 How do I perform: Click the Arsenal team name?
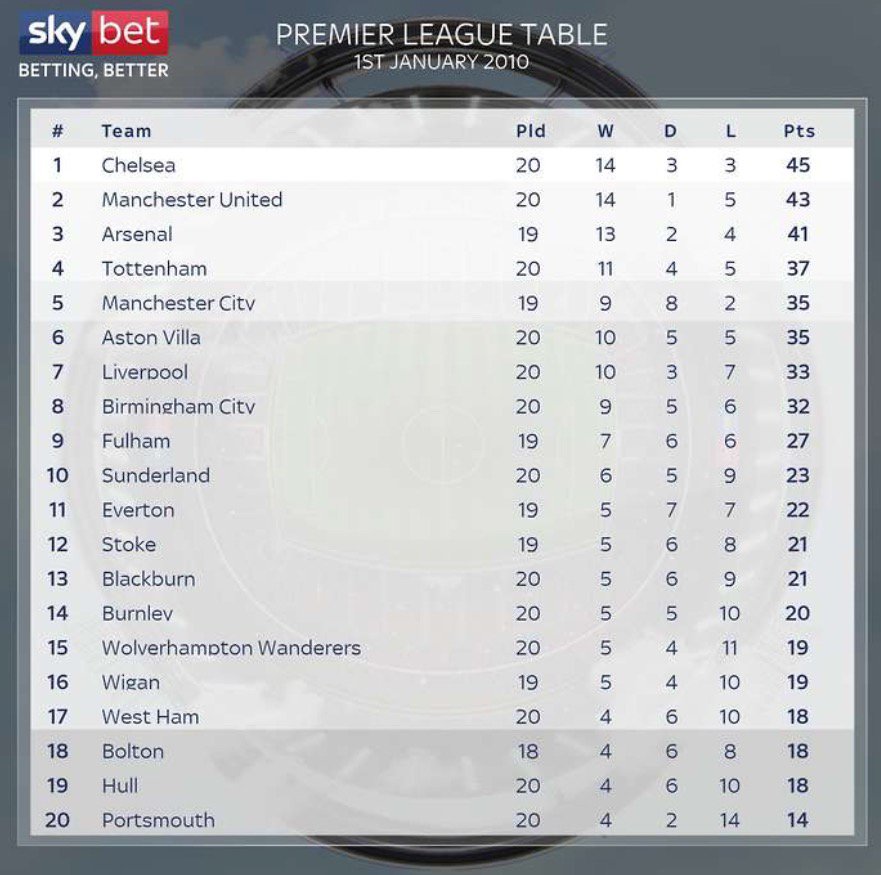click(x=137, y=234)
